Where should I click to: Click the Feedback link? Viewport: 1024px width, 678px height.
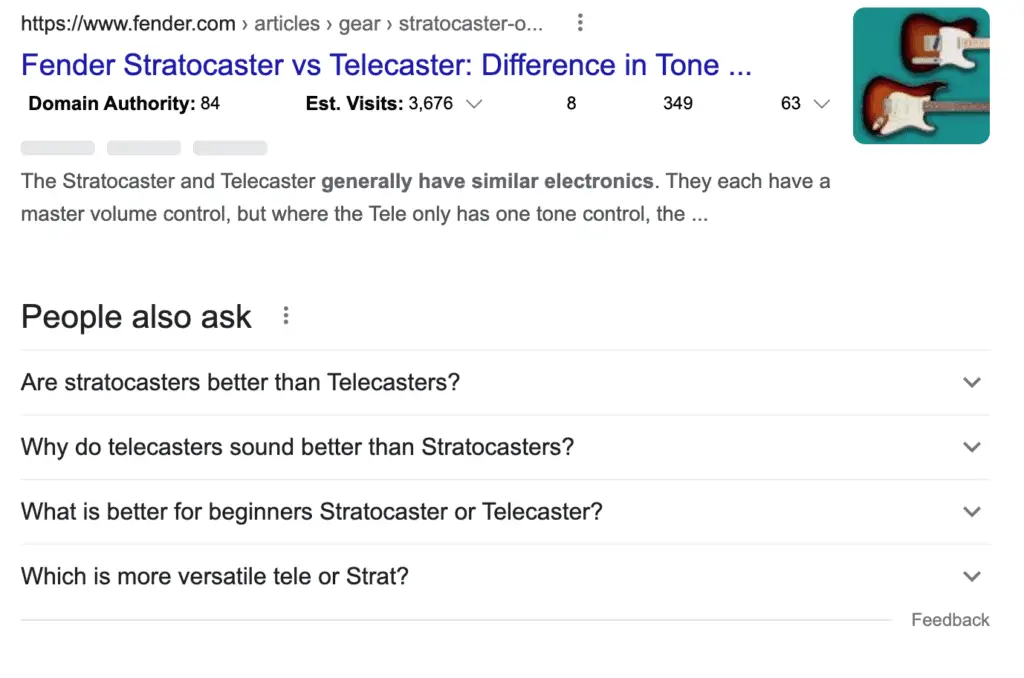pos(950,620)
